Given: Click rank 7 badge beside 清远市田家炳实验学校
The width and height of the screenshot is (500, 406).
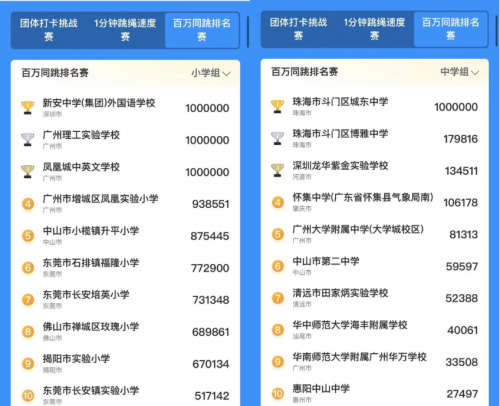Looking at the screenshot, I should pyautogui.click(x=278, y=298).
